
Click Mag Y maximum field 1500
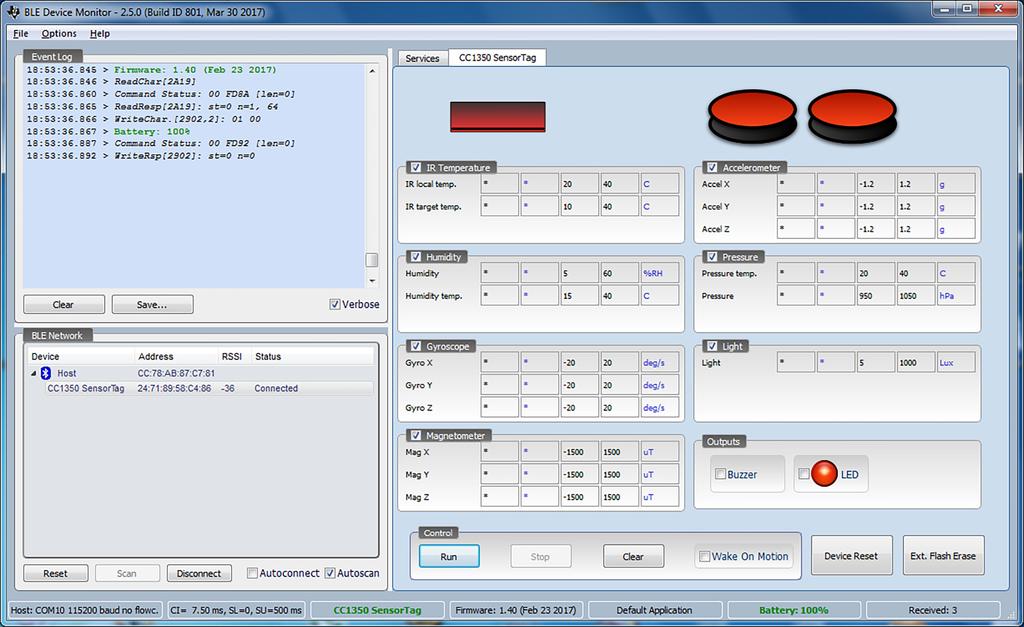click(619, 474)
